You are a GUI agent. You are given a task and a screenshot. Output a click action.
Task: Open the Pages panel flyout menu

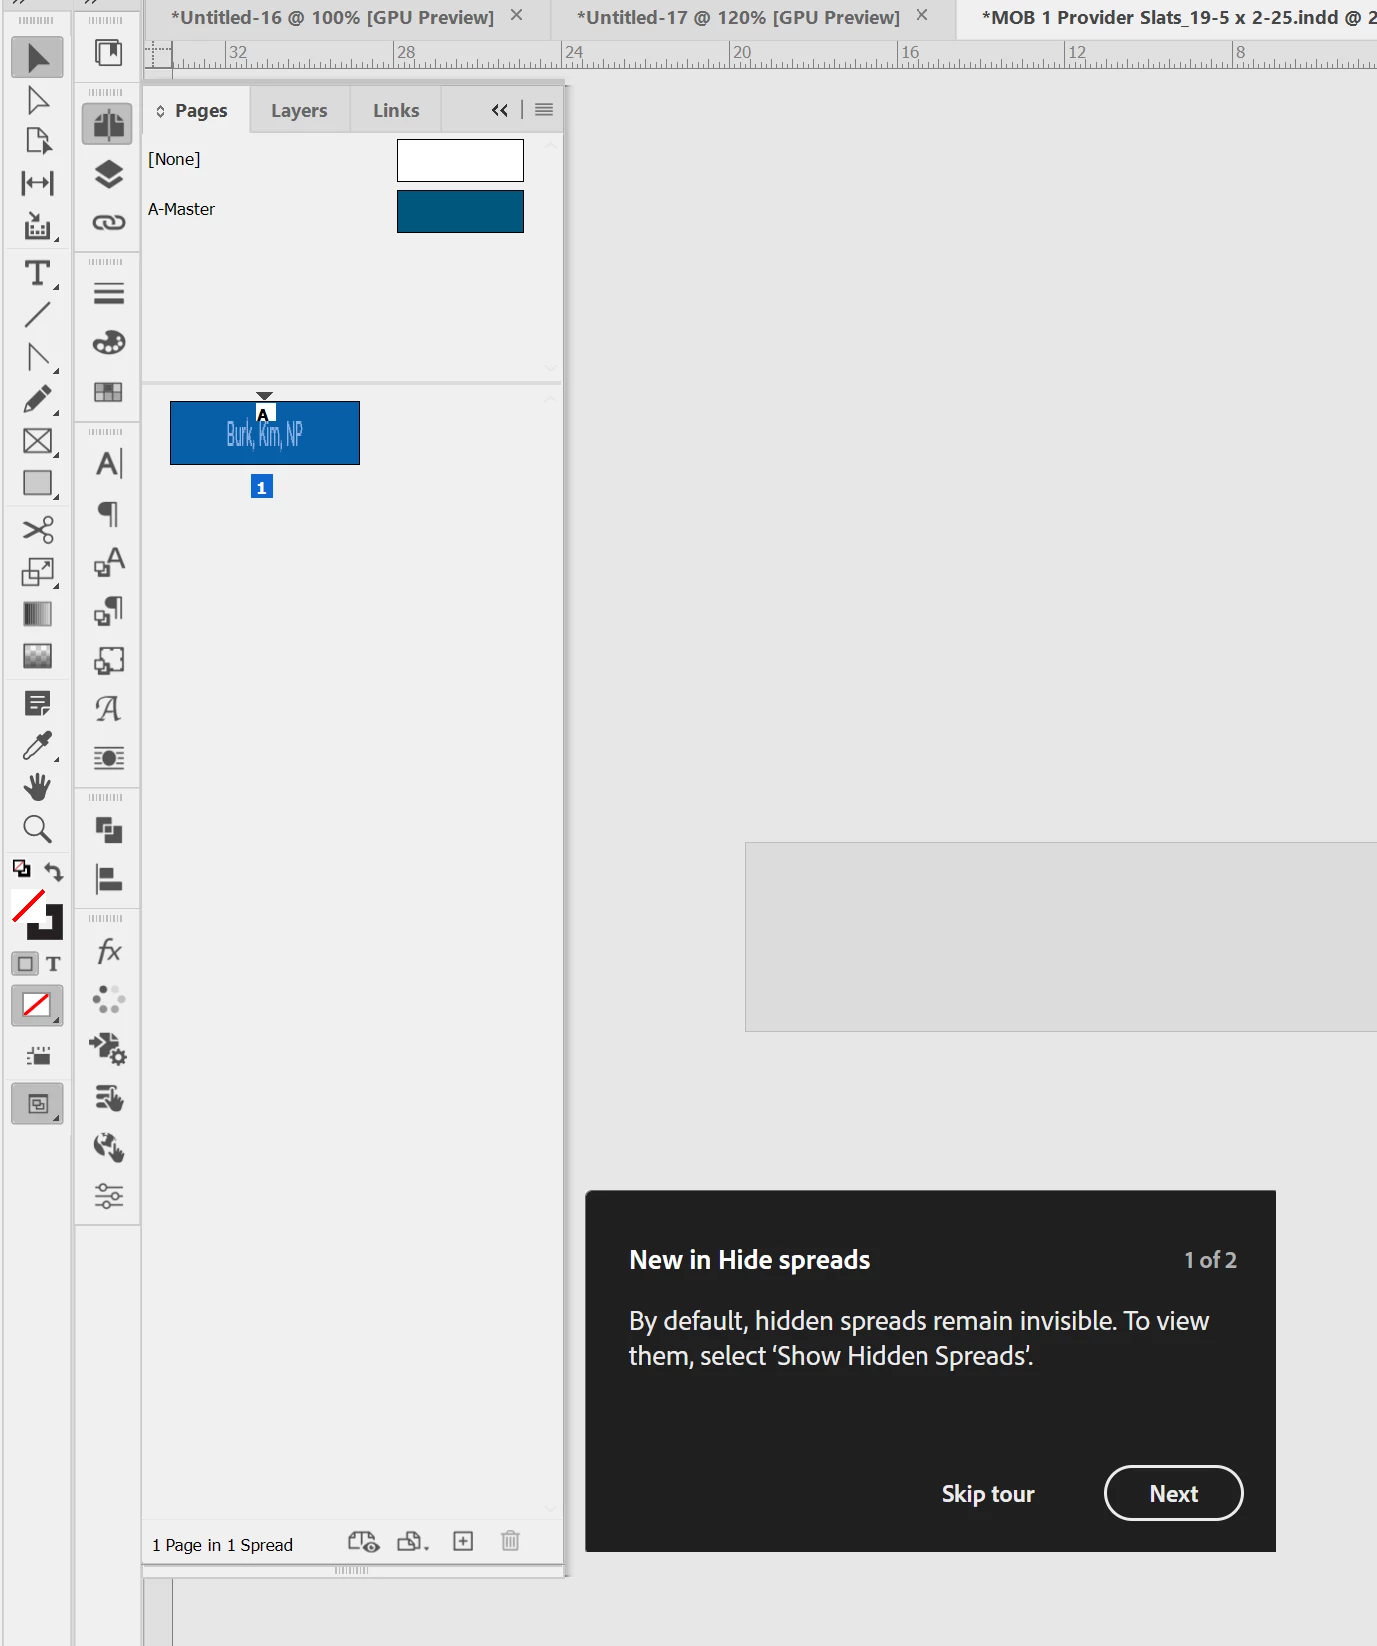tap(544, 110)
